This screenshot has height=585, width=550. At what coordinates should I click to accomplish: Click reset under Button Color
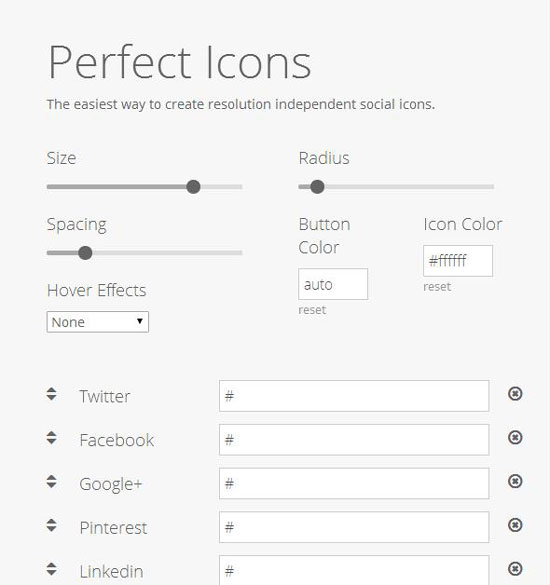(x=312, y=310)
